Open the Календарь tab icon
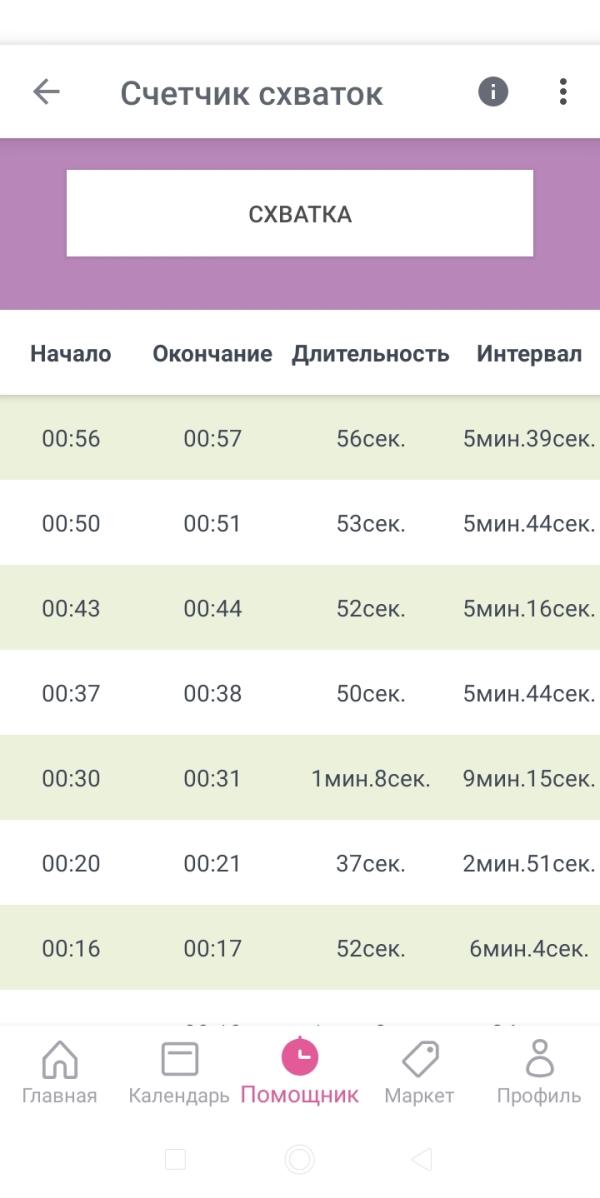 pos(180,1060)
